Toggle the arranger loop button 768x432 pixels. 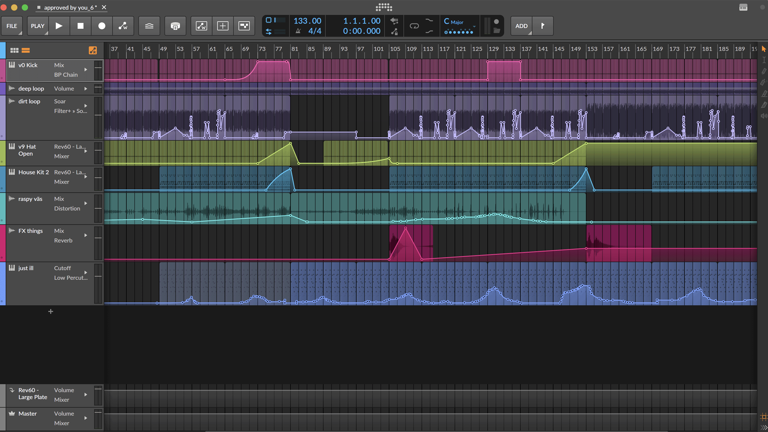click(414, 26)
